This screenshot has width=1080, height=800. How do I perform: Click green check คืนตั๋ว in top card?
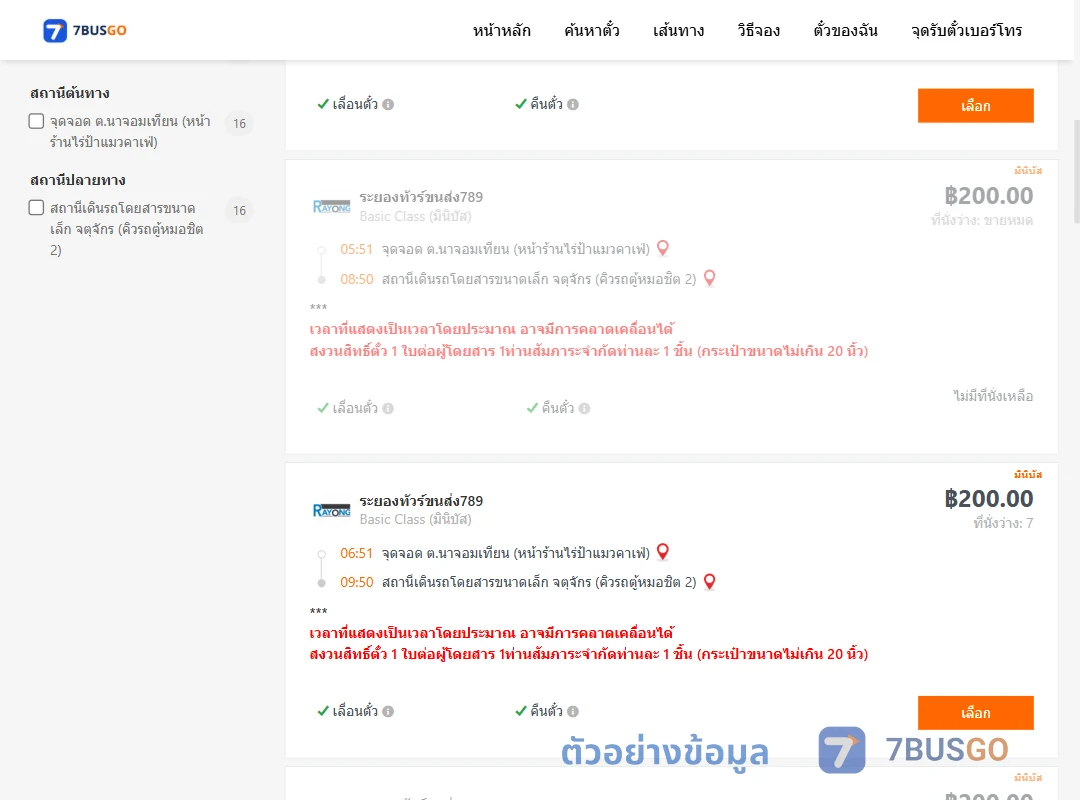(x=521, y=104)
